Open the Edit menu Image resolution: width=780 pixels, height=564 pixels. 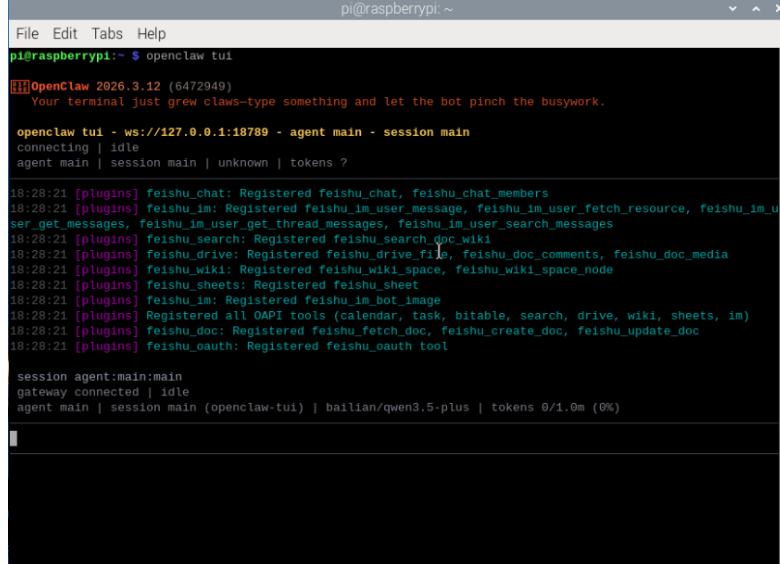coord(65,34)
